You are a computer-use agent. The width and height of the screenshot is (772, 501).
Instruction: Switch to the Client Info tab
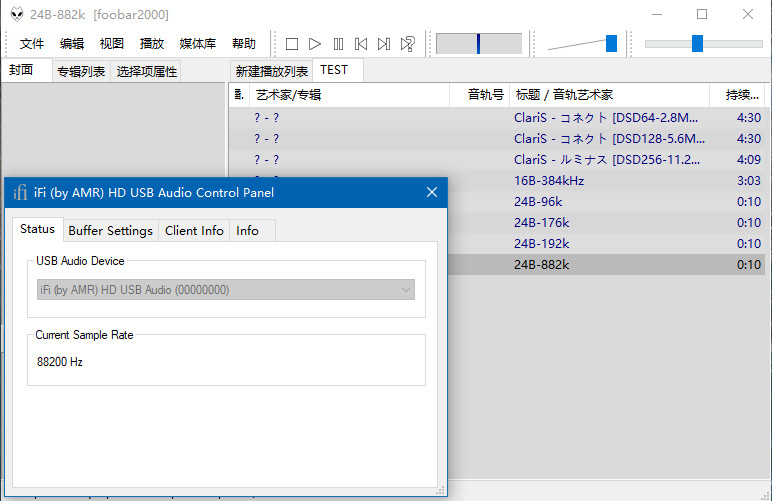194,231
